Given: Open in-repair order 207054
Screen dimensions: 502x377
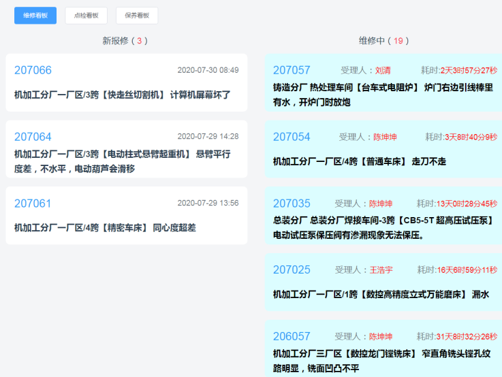Looking at the screenshot, I should [x=292, y=137].
